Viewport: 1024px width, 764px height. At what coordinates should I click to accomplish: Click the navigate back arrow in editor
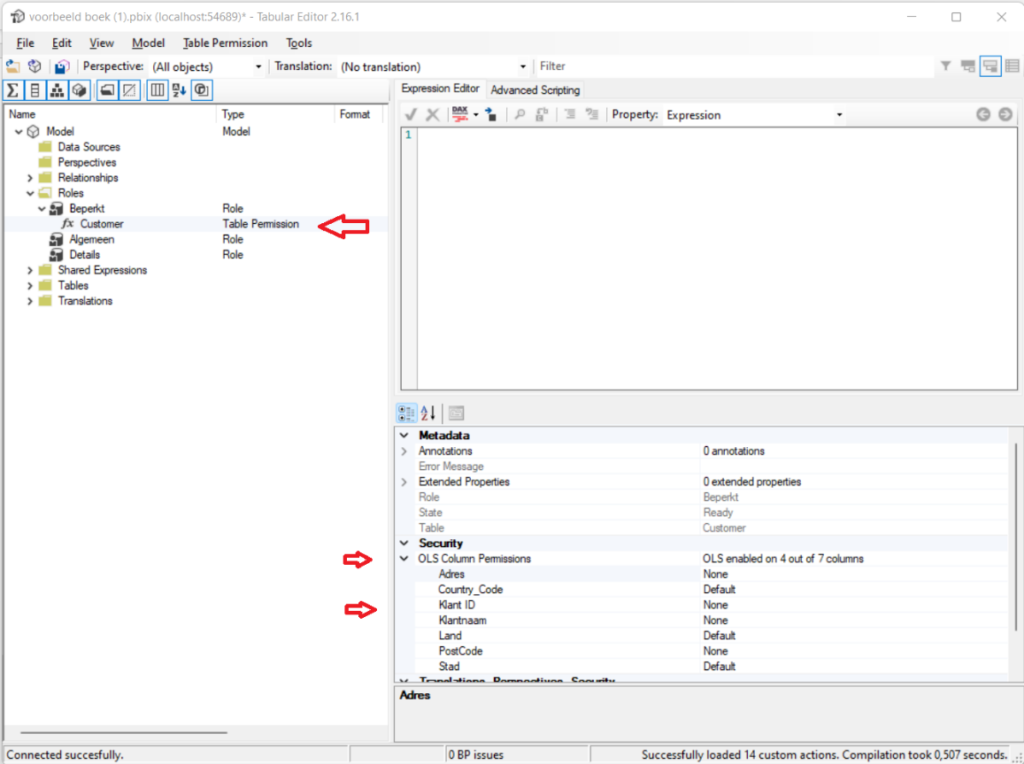pyautogui.click(x=984, y=115)
